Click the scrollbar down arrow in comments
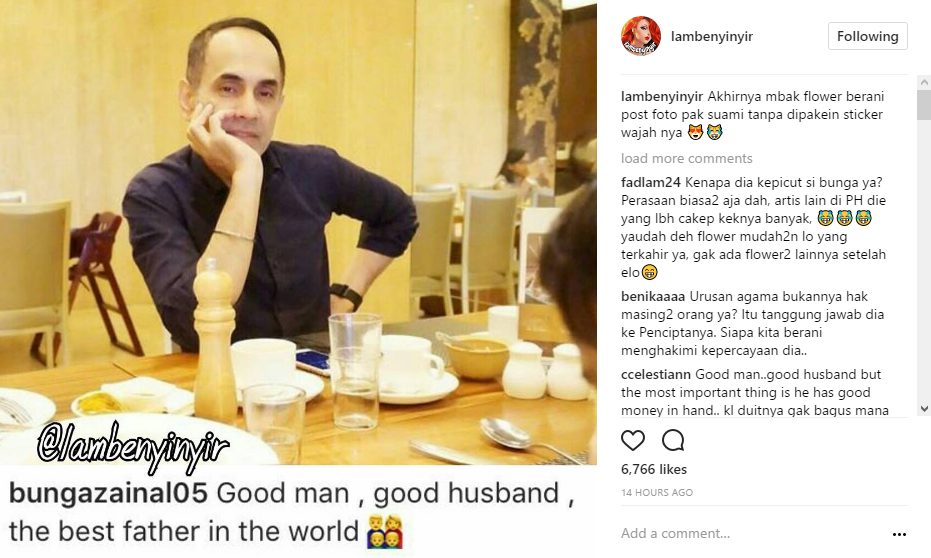Screen dimensions: 931x558 pos(924,408)
